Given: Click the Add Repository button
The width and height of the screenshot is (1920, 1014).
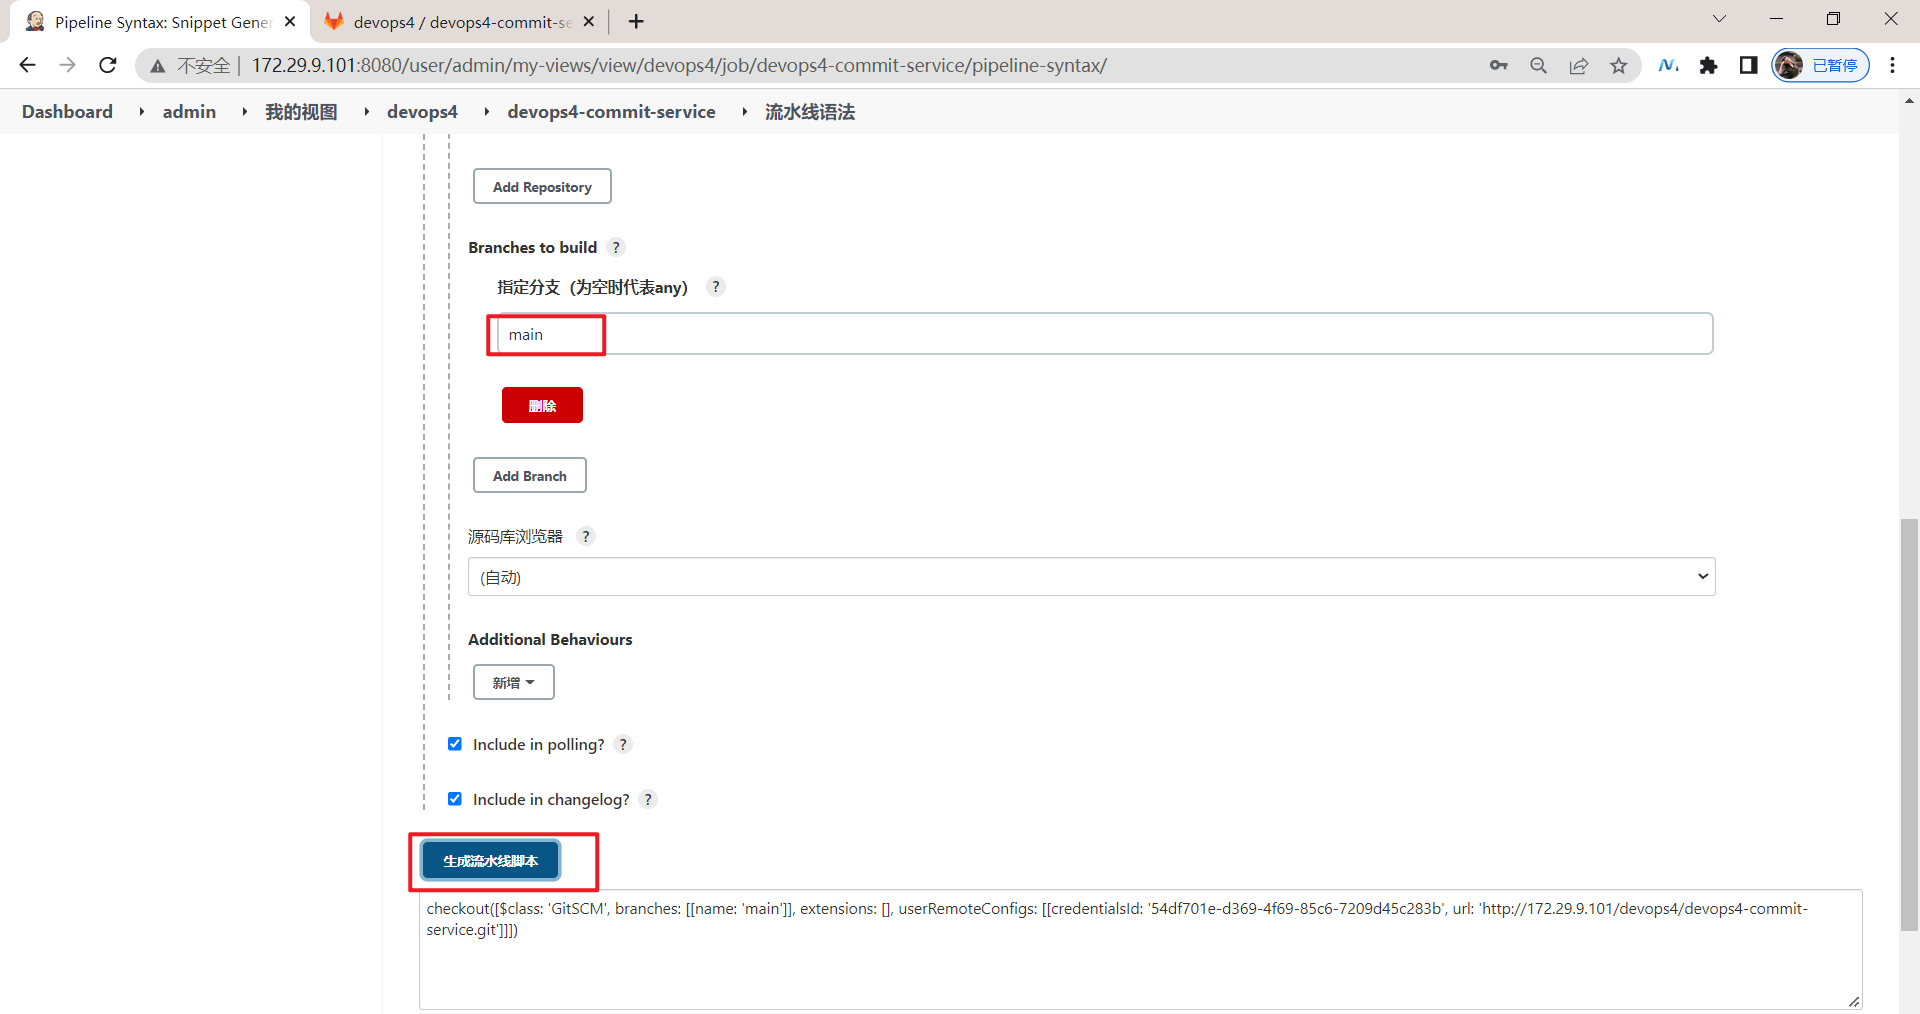Looking at the screenshot, I should point(542,186).
